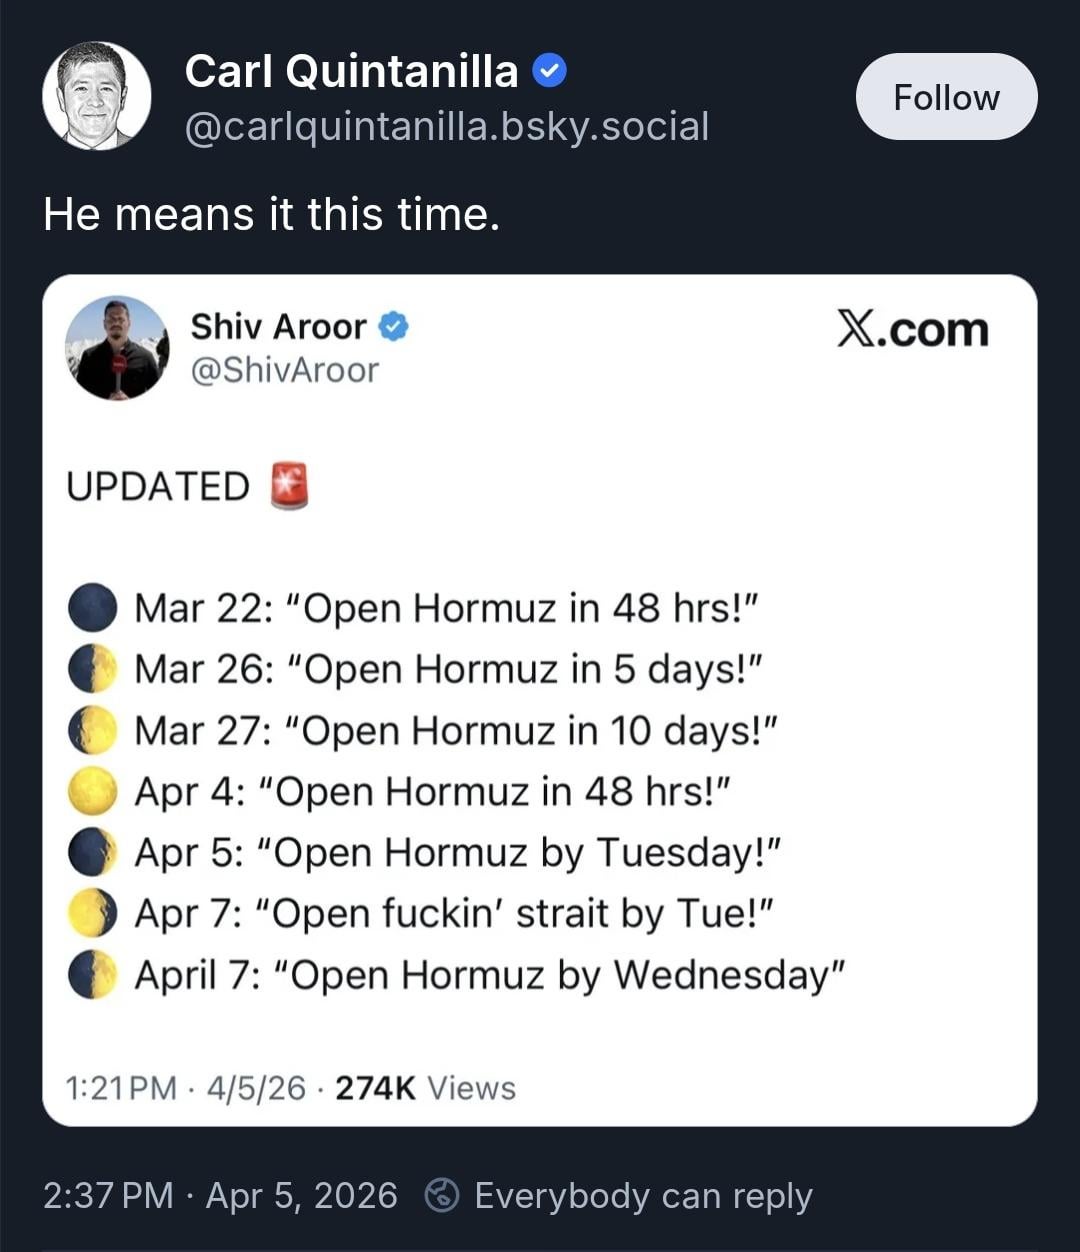Click Carl Quintanilla's blue verified badge
Screen dimensions: 1080x1252
coord(550,71)
